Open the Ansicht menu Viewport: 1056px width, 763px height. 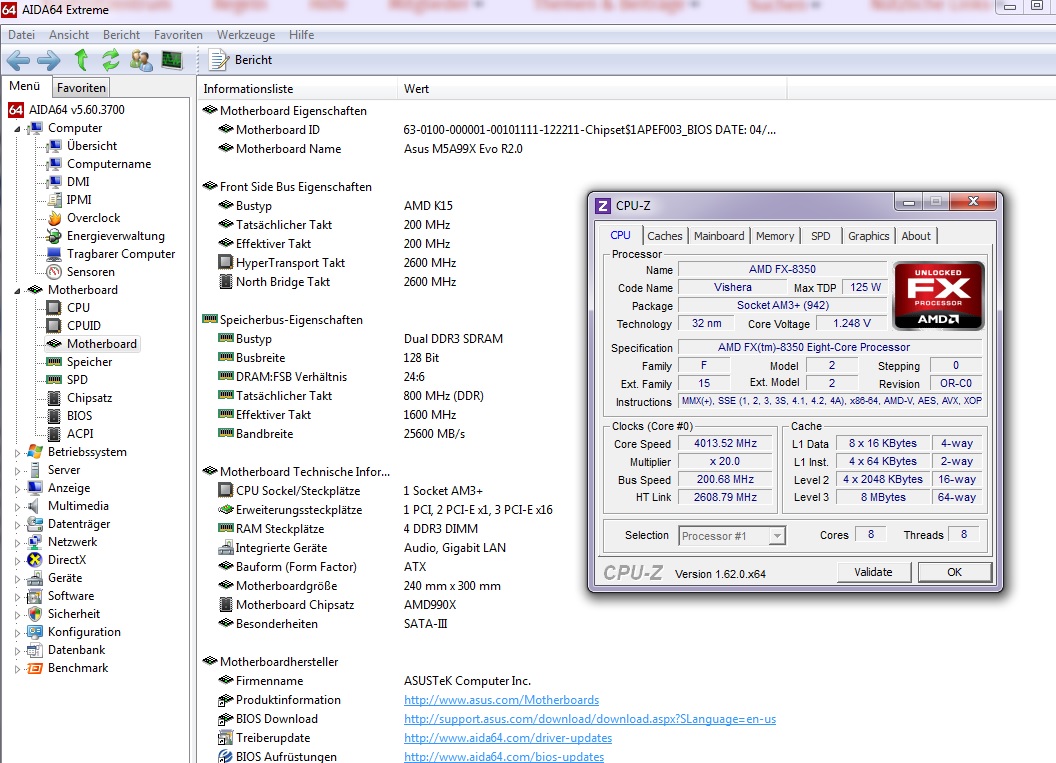(69, 34)
